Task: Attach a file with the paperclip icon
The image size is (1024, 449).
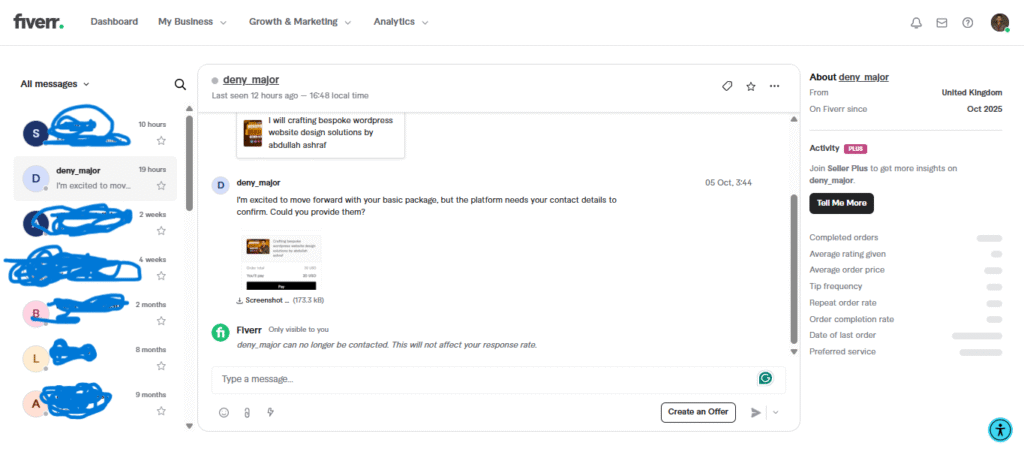Action: click(x=247, y=412)
